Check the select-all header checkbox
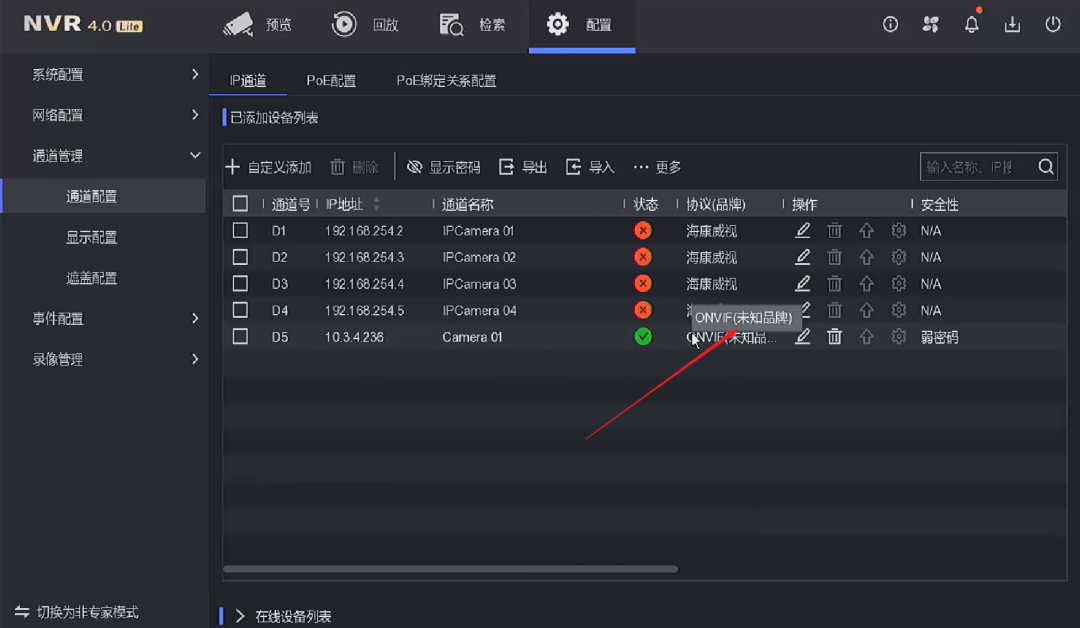This screenshot has height=628, width=1080. click(x=240, y=203)
